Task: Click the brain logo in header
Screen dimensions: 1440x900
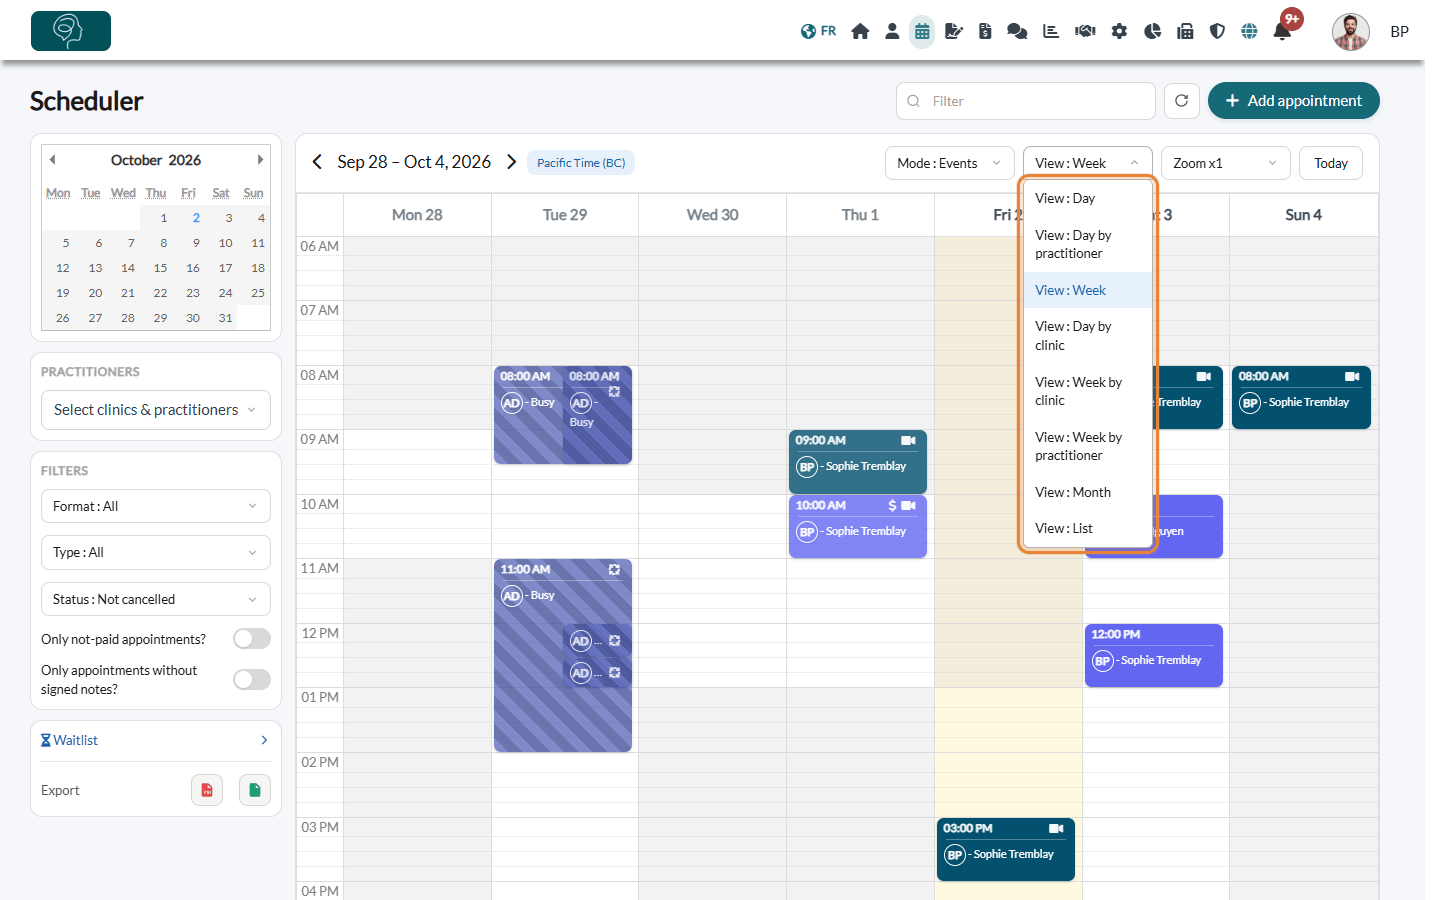Action: pos(71,31)
